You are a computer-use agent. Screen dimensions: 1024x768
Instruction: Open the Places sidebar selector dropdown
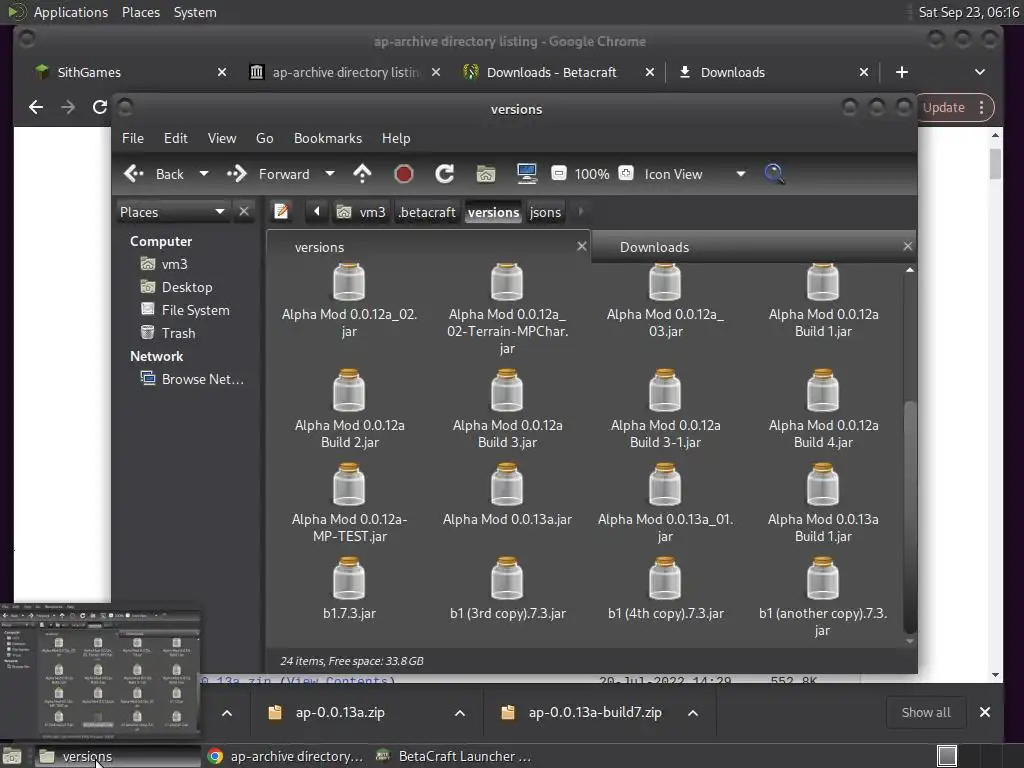pyautogui.click(x=172, y=212)
